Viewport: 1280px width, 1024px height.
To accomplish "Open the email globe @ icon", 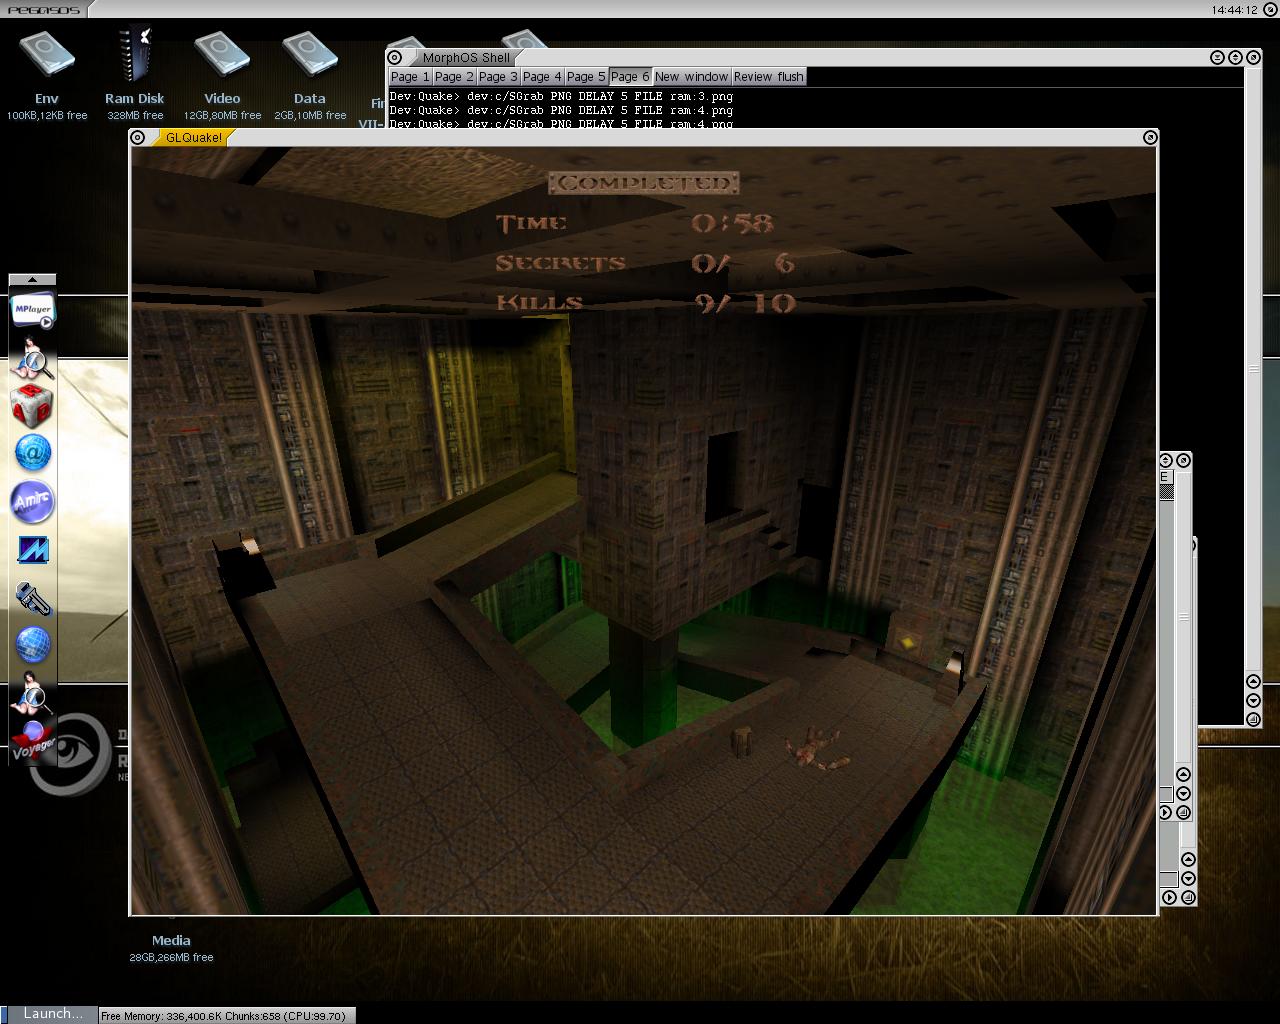I will (32, 454).
